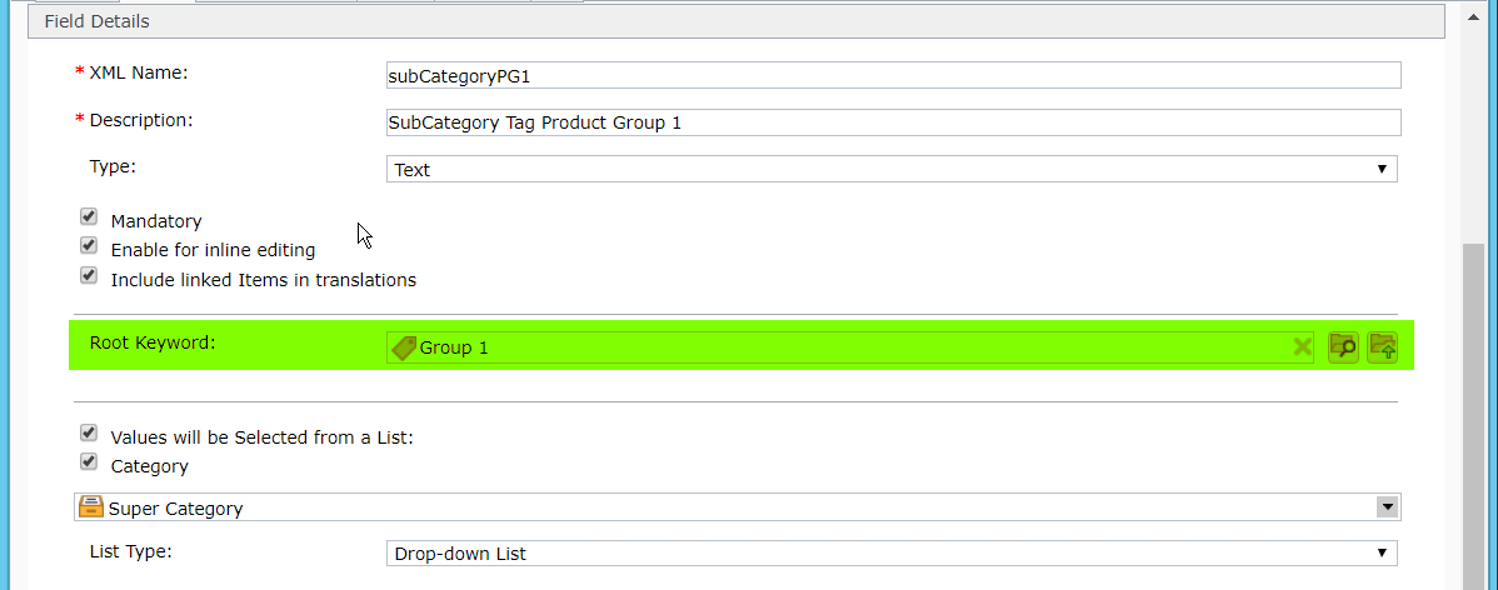Open the List Type Drop-down List selector
1498x590 pixels.
[892, 553]
